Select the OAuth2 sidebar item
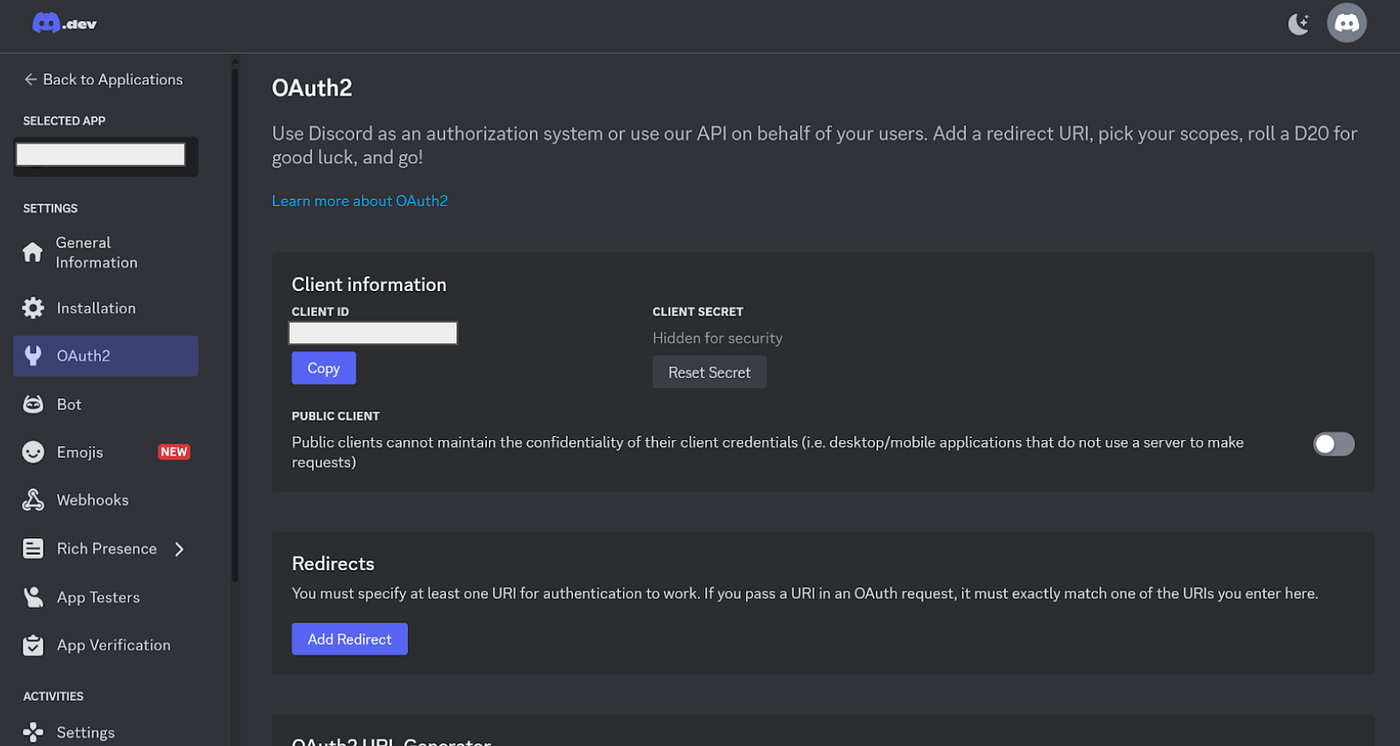1400x746 pixels. (x=106, y=356)
